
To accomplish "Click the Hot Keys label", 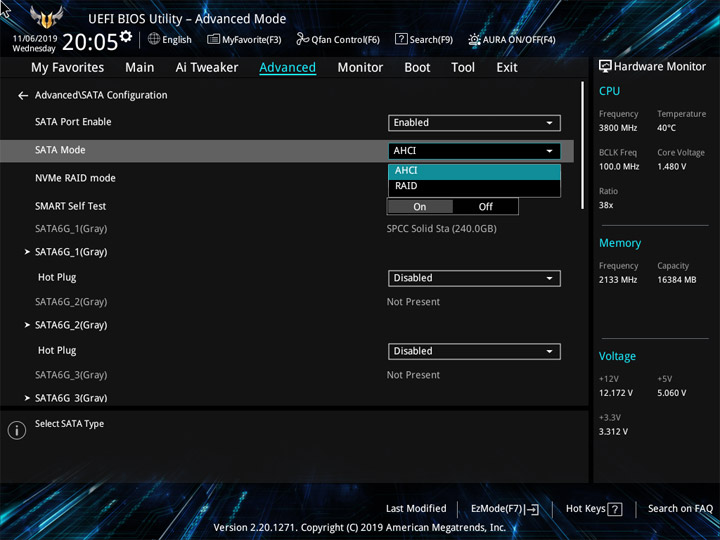I will [x=585, y=509].
